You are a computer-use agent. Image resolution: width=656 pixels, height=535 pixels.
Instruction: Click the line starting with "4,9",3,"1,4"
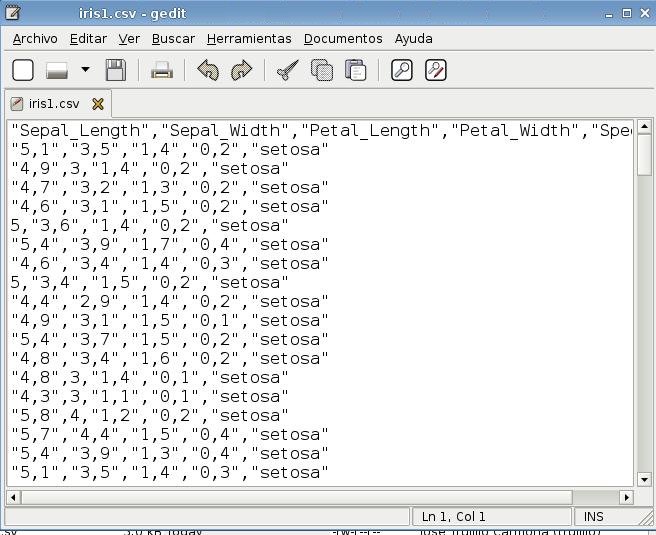point(149,169)
